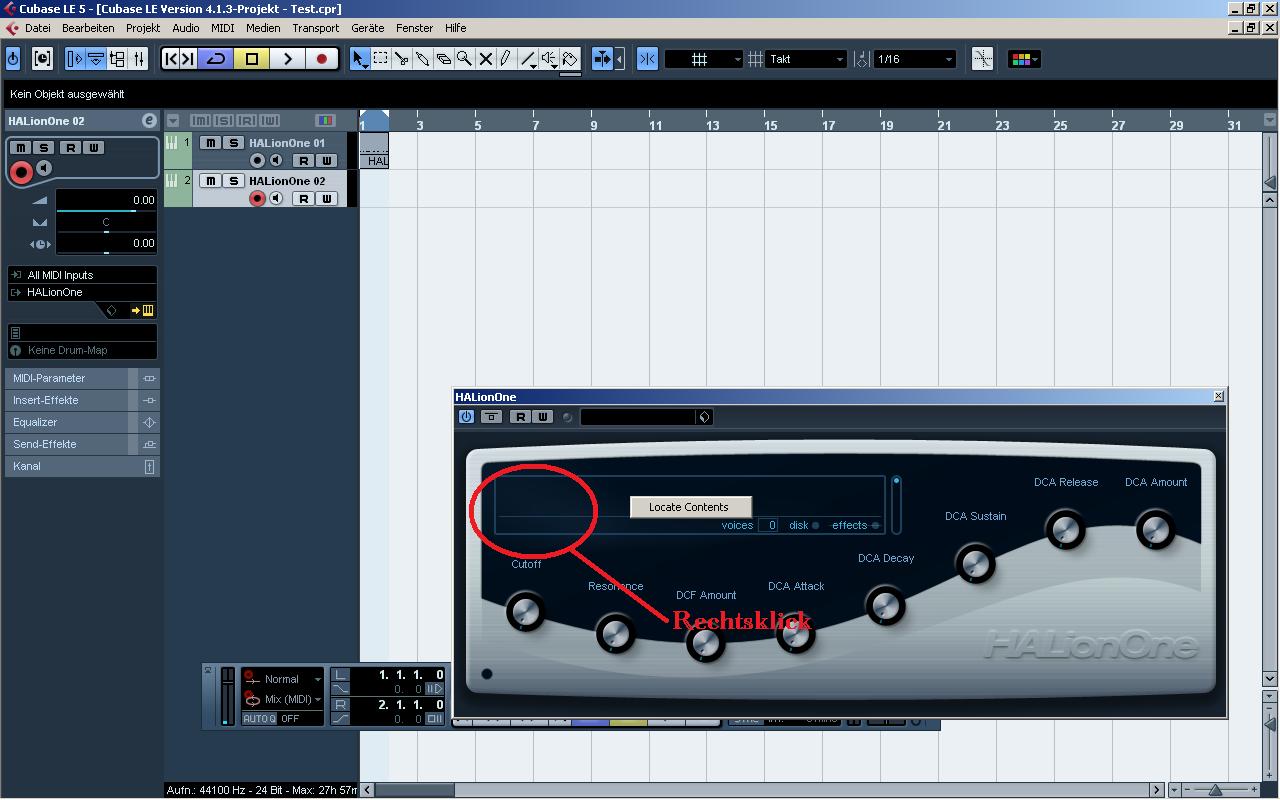Click the Constrain Delay Compensation power icon

point(13,59)
